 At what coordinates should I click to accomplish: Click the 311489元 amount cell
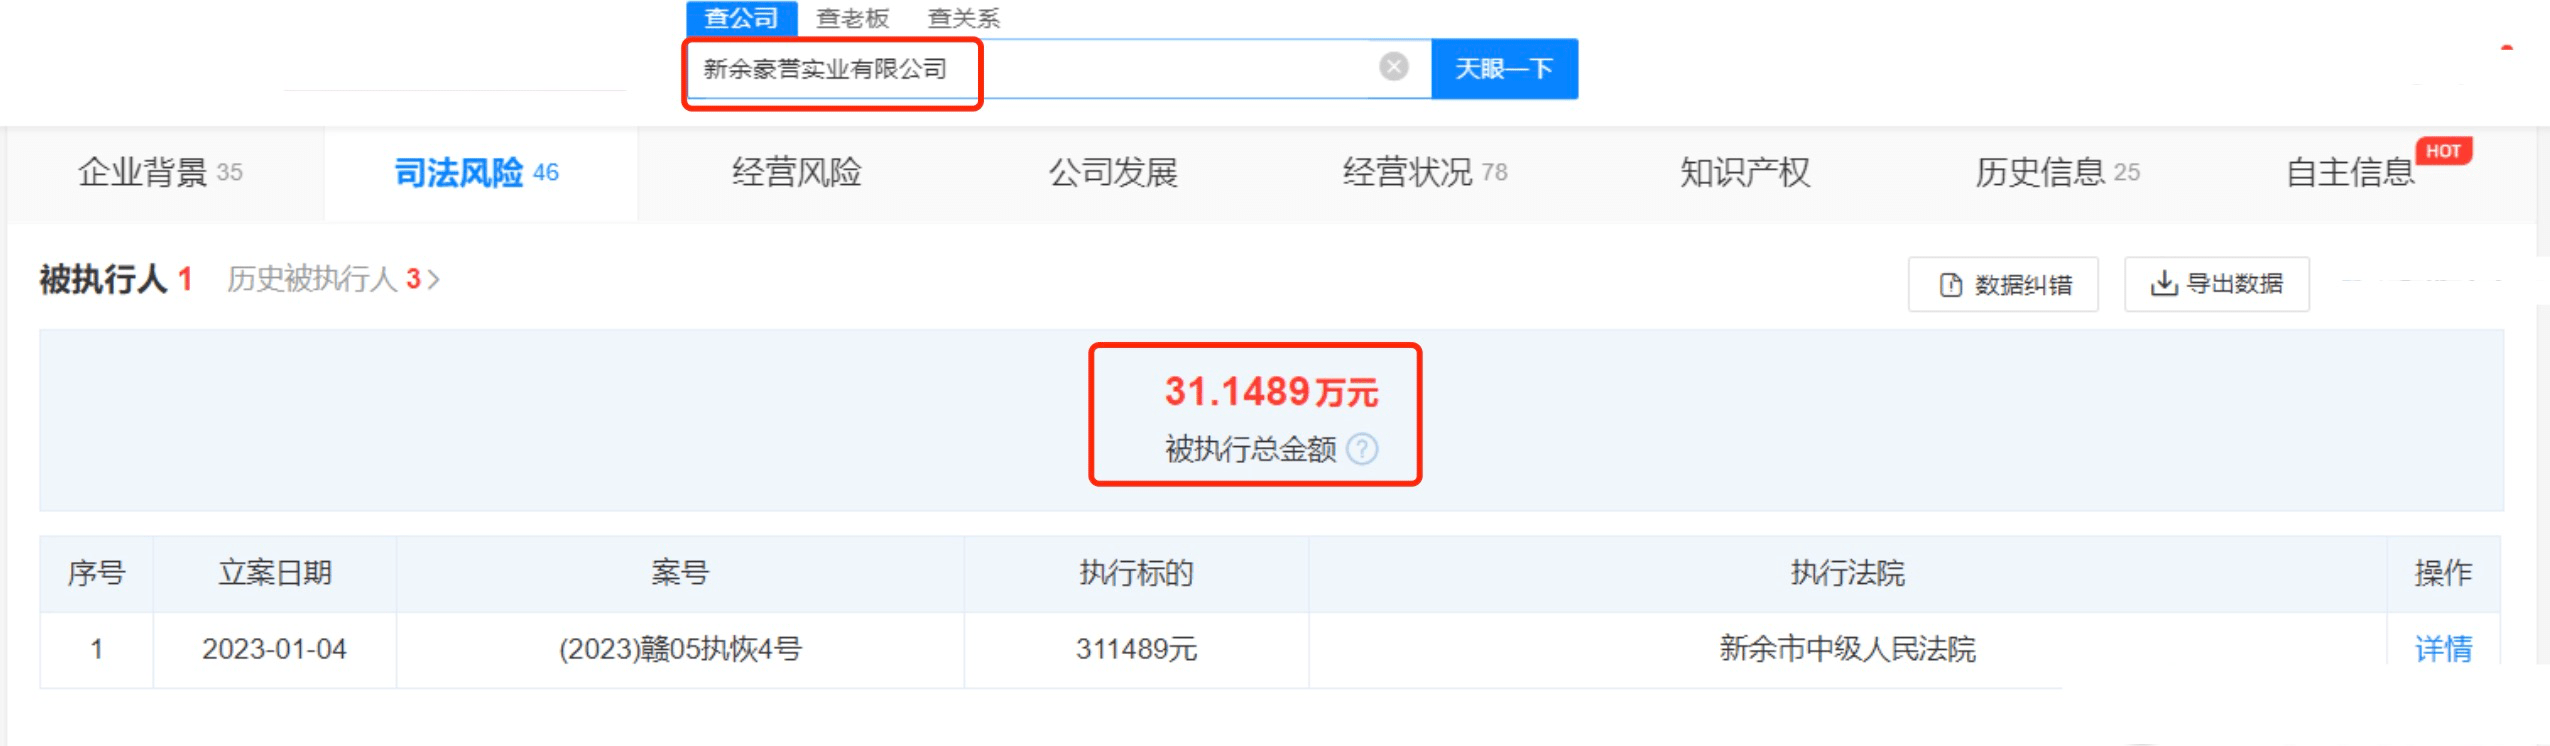pyautogui.click(x=1136, y=649)
